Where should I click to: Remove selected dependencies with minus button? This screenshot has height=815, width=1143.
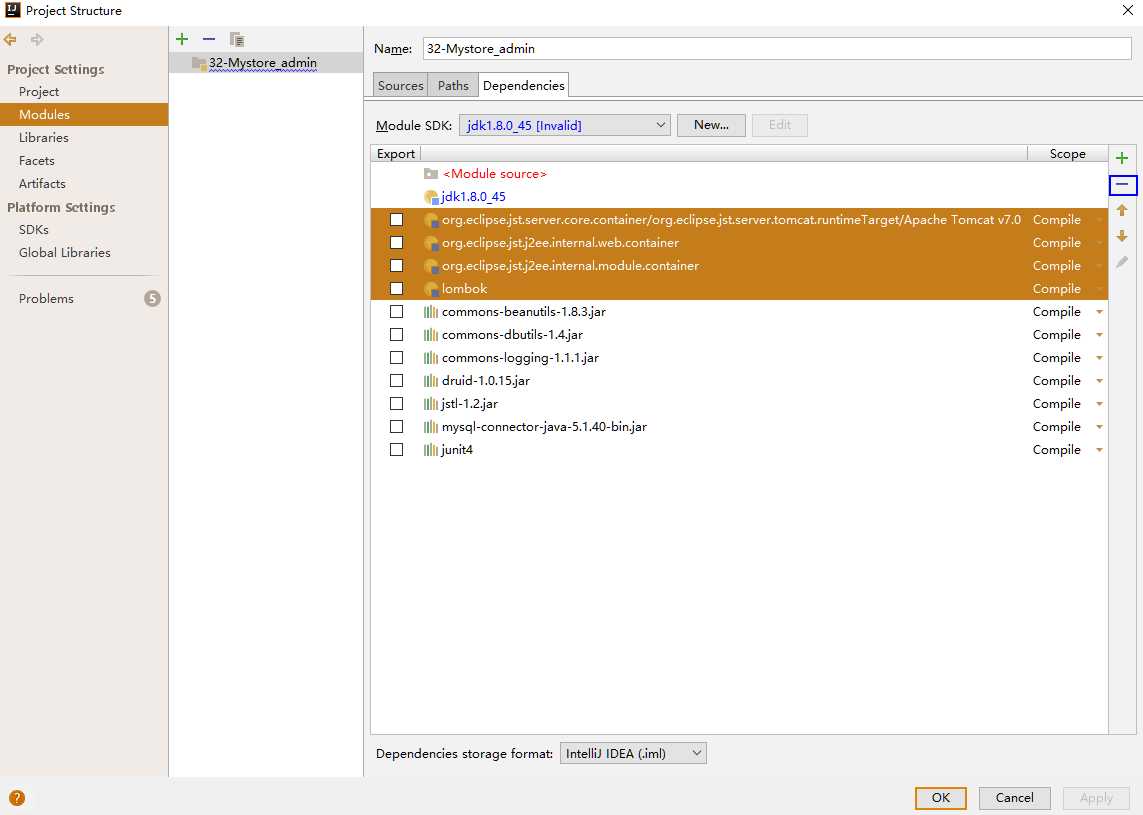(x=1123, y=185)
